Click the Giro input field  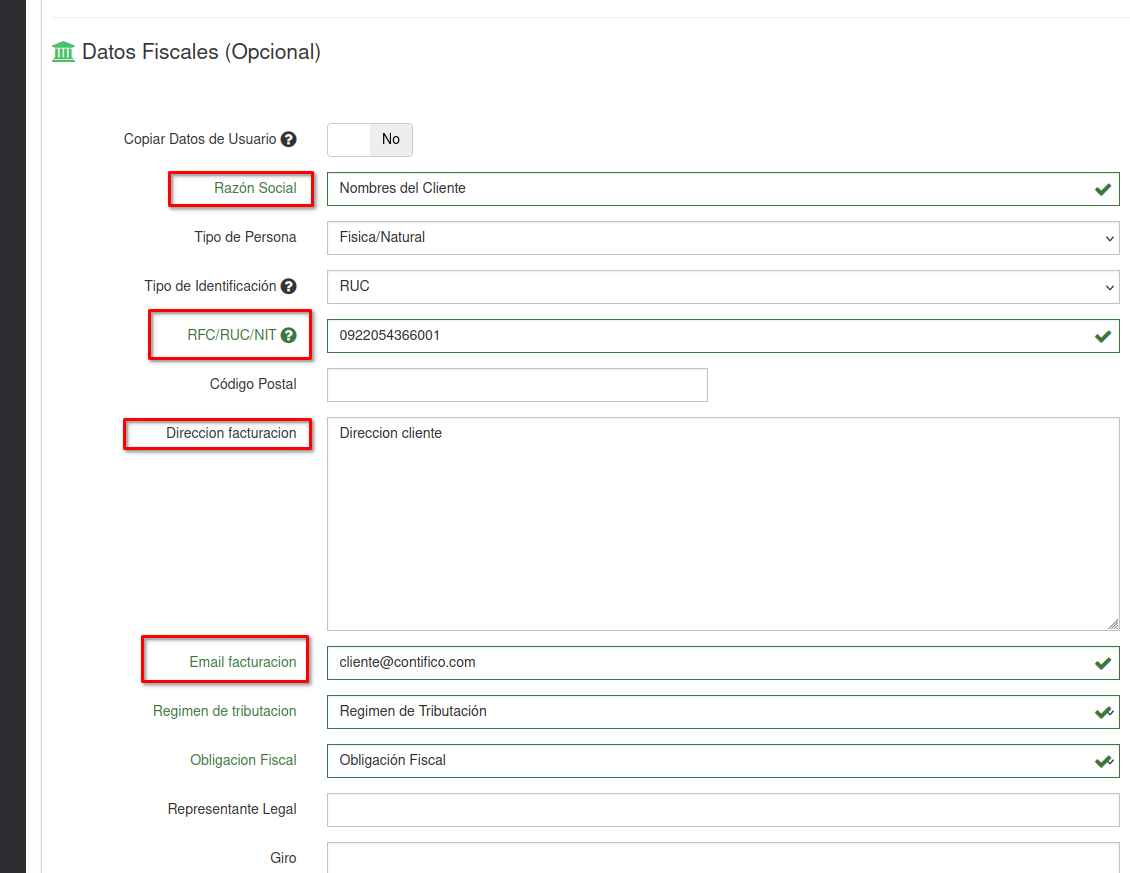(722, 858)
